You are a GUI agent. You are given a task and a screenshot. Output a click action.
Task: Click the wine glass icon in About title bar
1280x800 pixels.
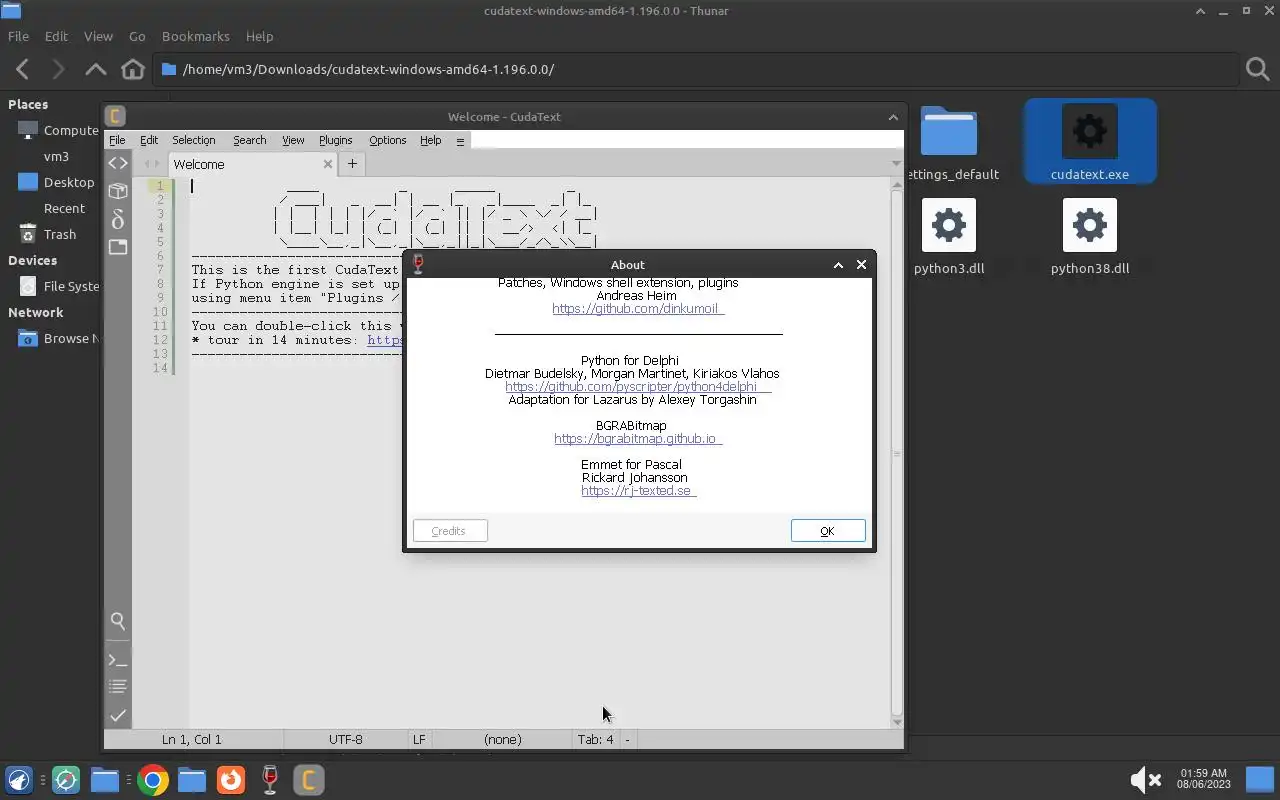[x=418, y=264]
